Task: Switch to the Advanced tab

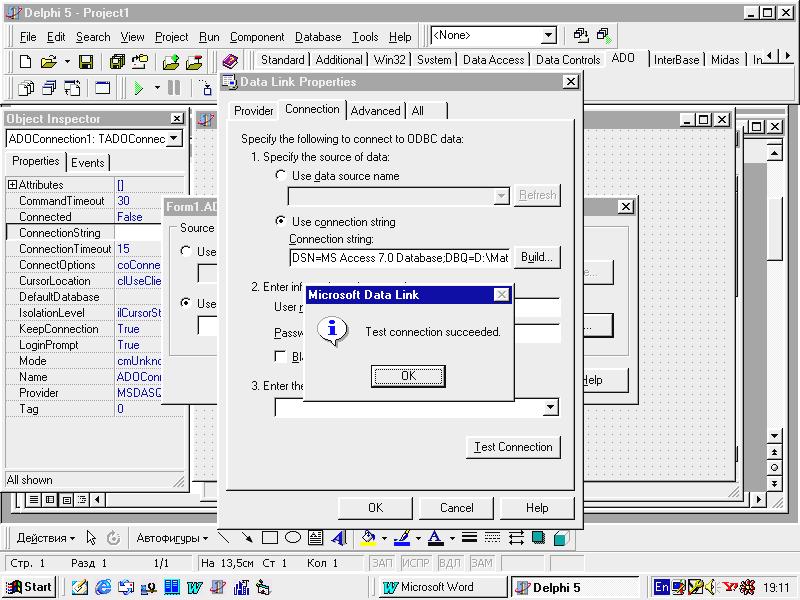Action: [x=376, y=111]
